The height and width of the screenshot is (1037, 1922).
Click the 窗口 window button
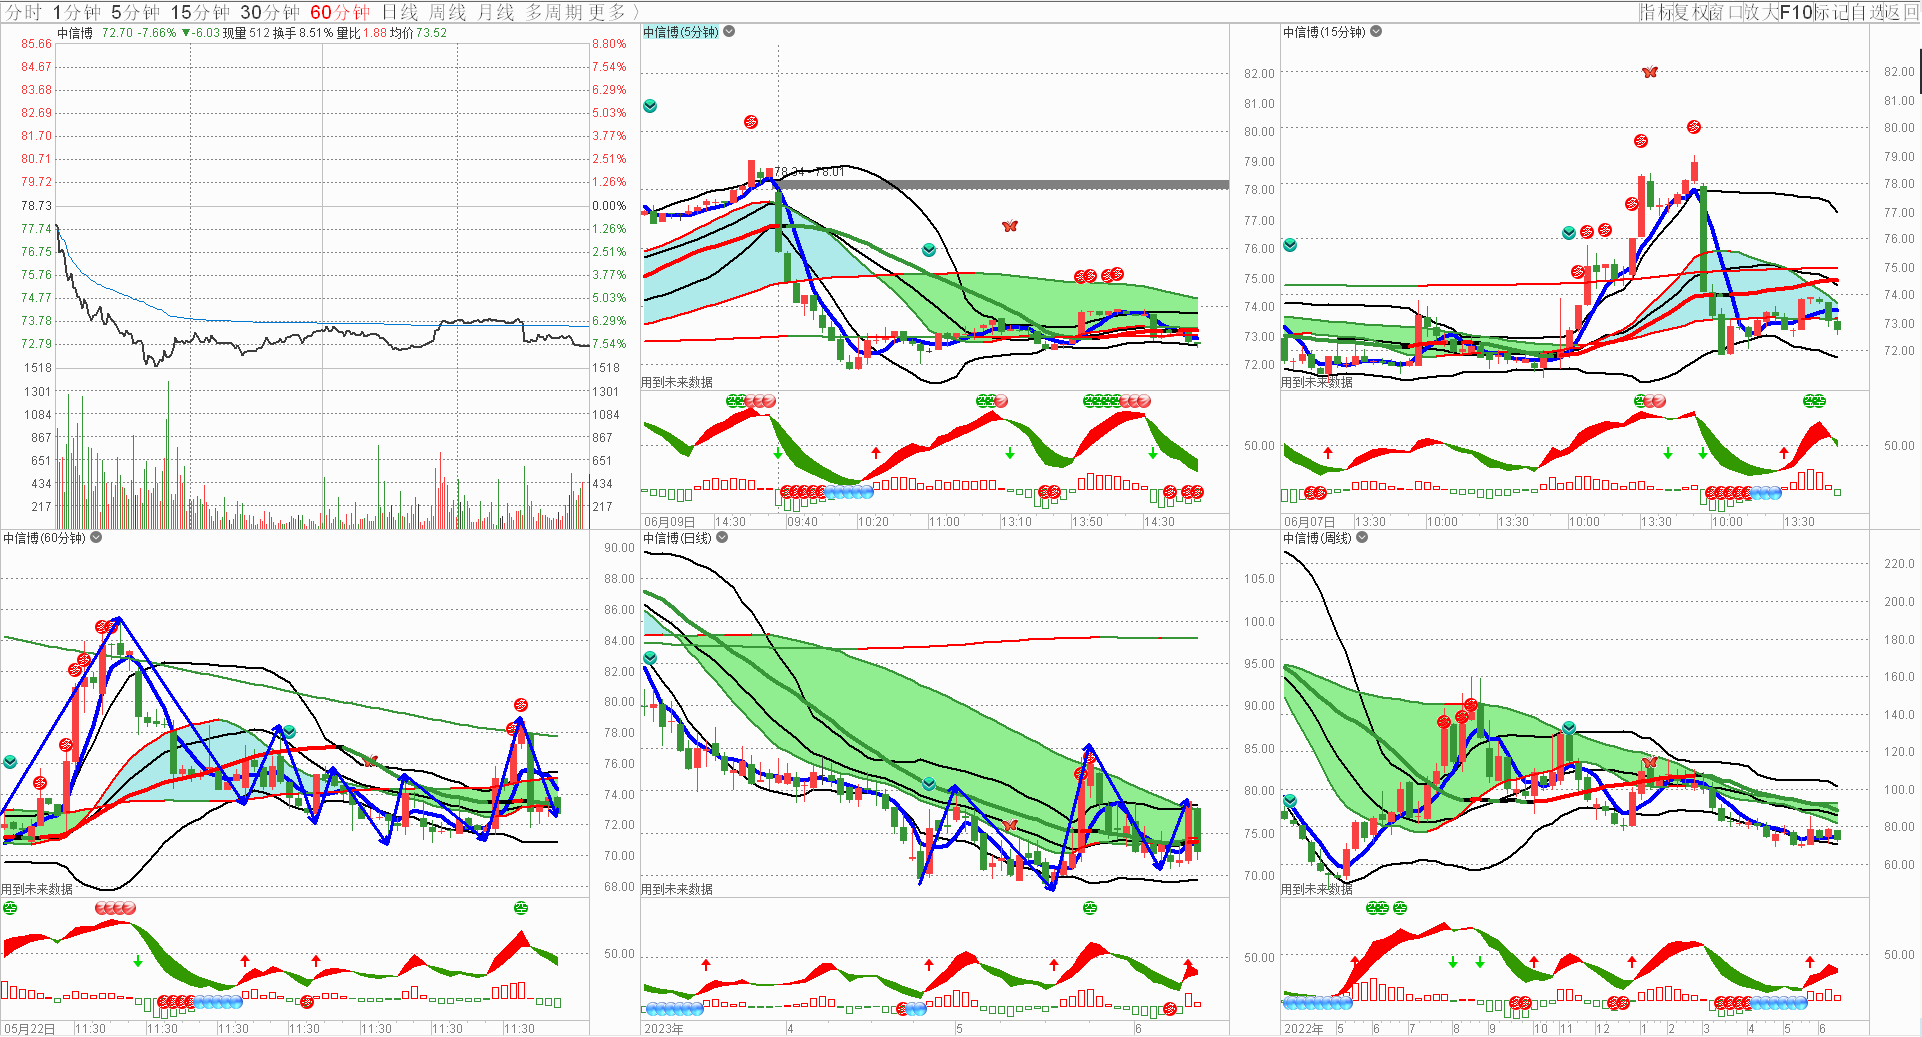point(1725,12)
